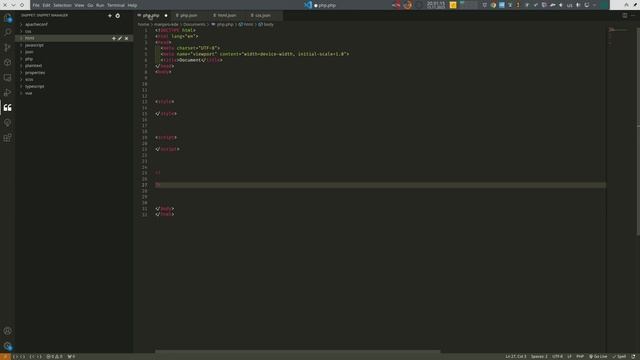Open the Extensions view icon

pyautogui.click(x=7, y=138)
